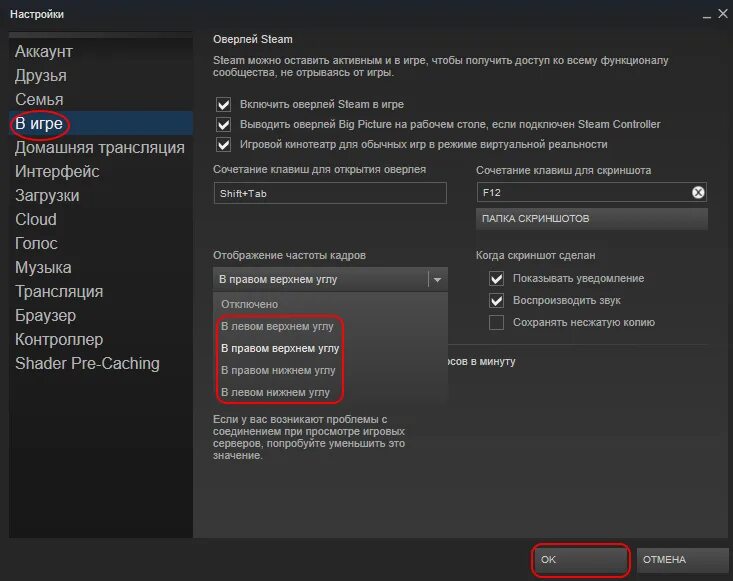The height and width of the screenshot is (581, 733).
Task: Open the Музыка section
Action: point(101,267)
